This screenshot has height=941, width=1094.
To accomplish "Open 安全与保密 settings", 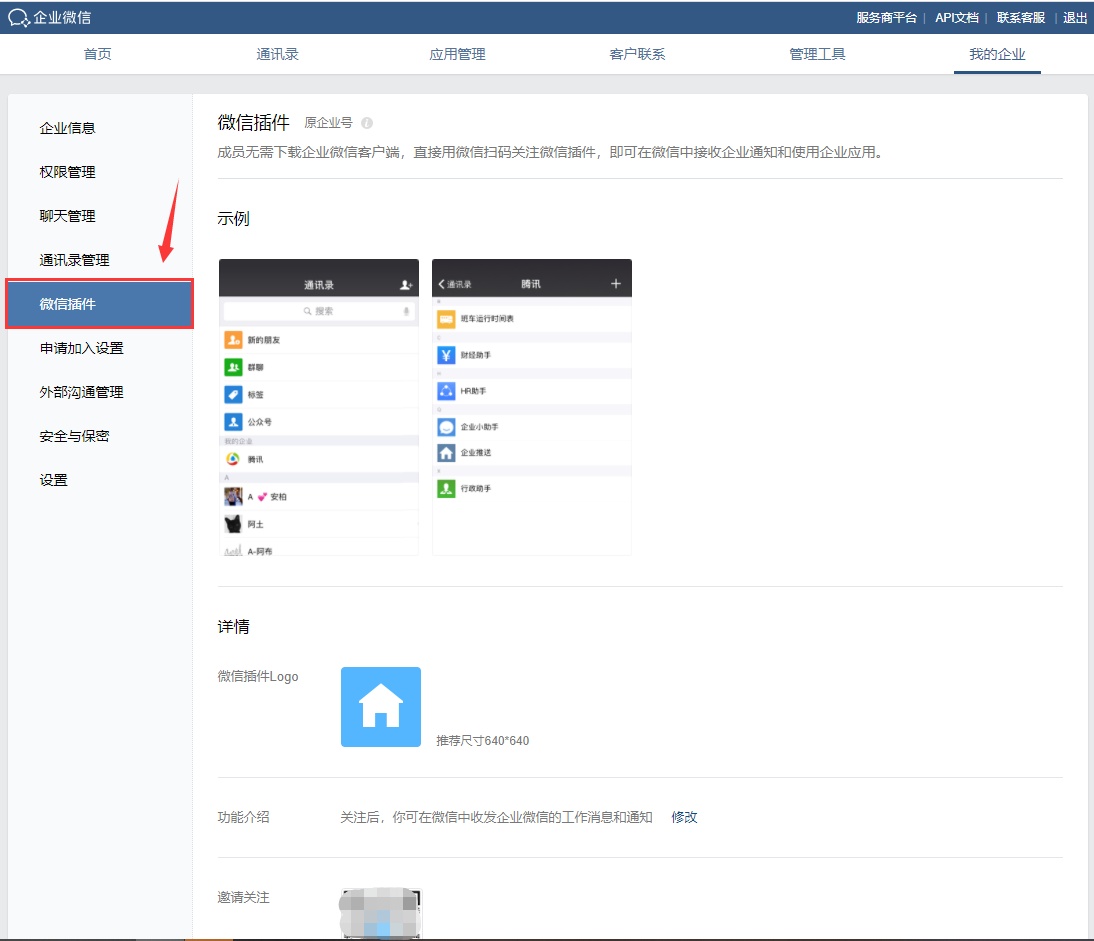I will 75,436.
